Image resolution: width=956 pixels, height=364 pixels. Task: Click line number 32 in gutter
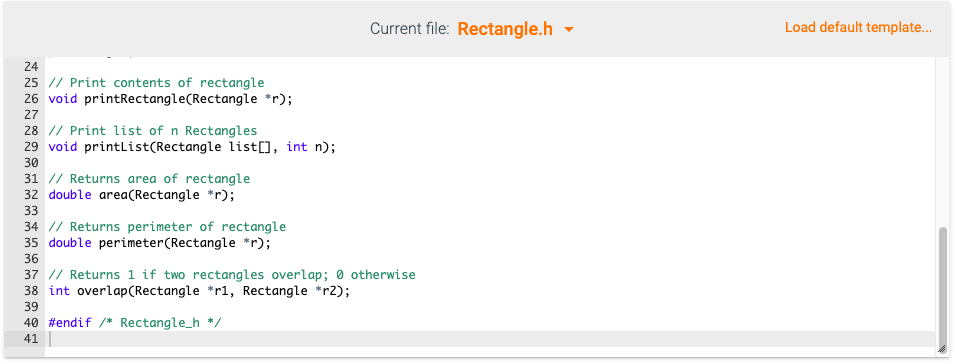(x=32, y=195)
